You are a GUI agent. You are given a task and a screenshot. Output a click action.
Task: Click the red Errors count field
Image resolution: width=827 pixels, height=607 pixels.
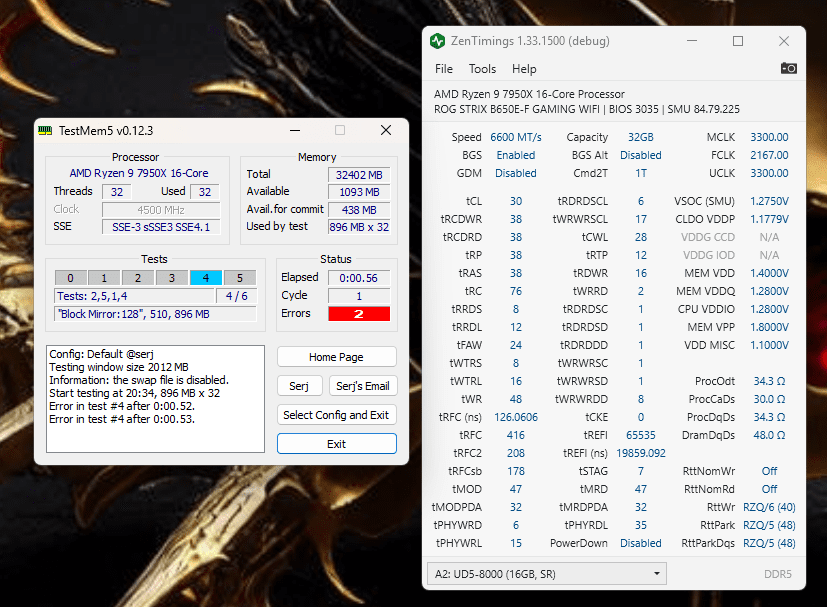359,314
